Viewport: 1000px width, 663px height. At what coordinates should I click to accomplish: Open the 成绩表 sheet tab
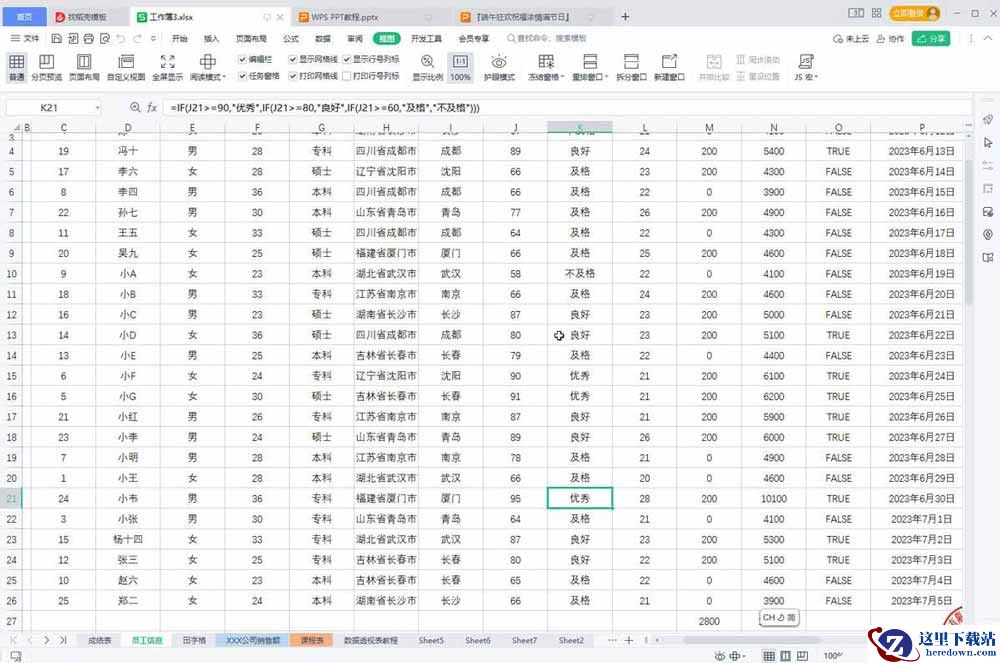[x=99, y=640]
